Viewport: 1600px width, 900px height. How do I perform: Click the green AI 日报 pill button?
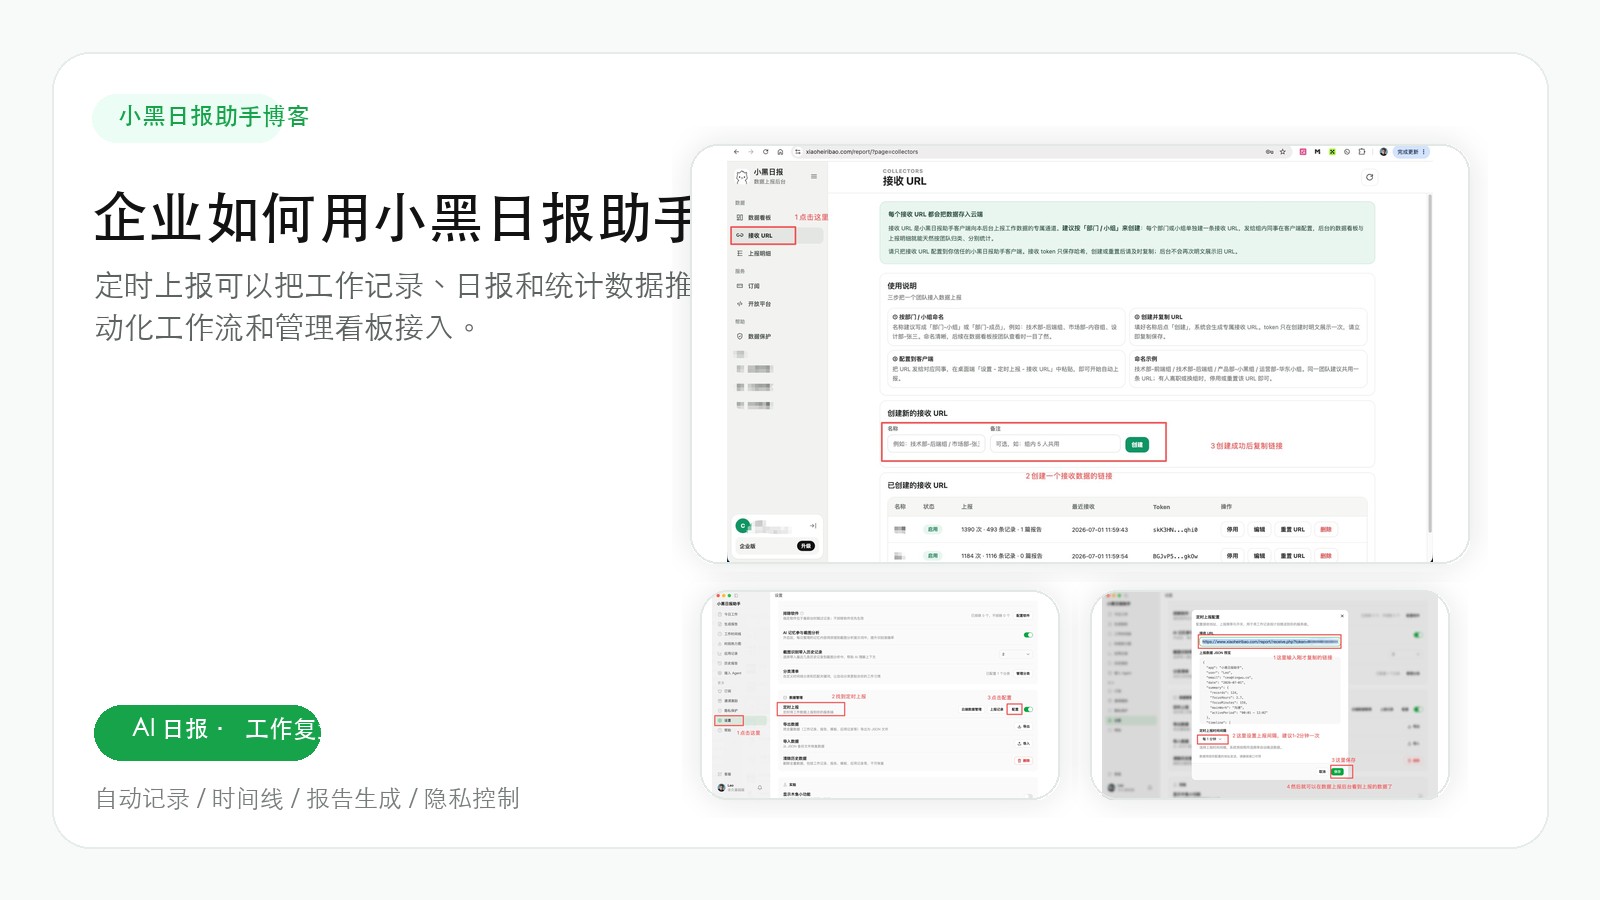pyautogui.click(x=207, y=732)
